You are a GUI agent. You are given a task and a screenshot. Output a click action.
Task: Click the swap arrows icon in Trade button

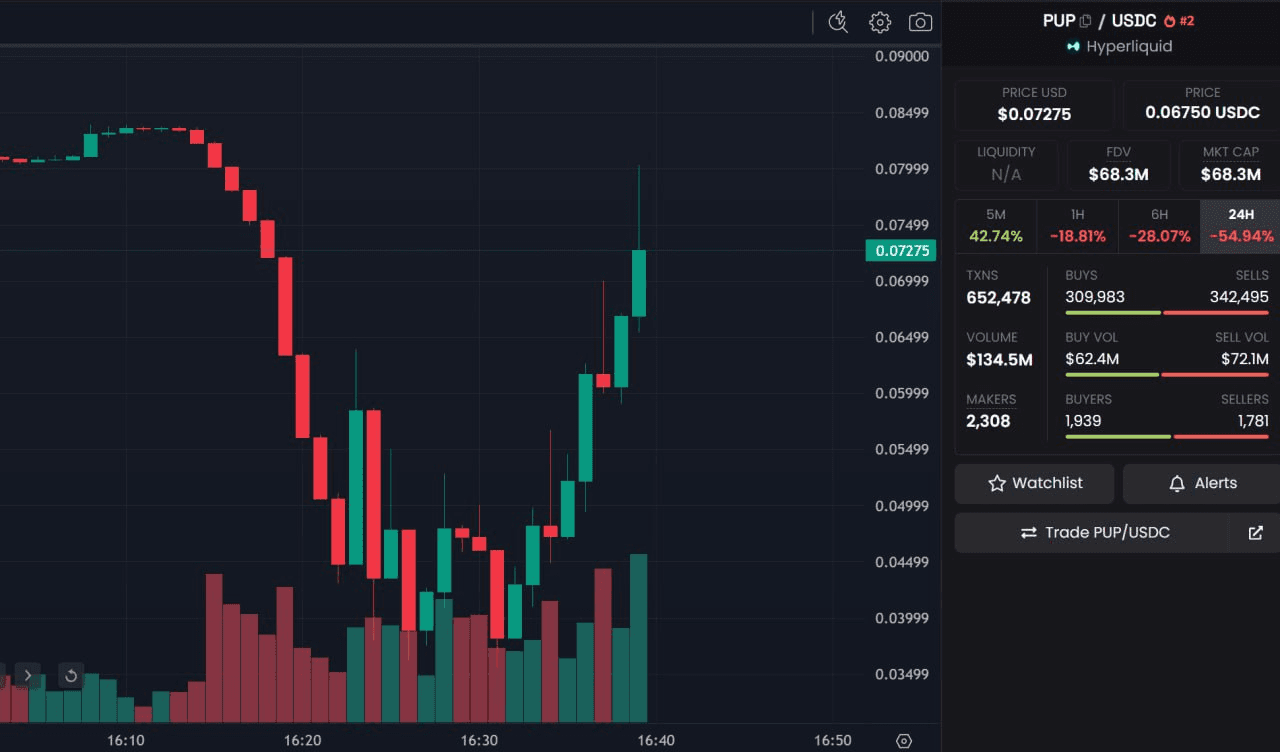pyautogui.click(x=1028, y=533)
